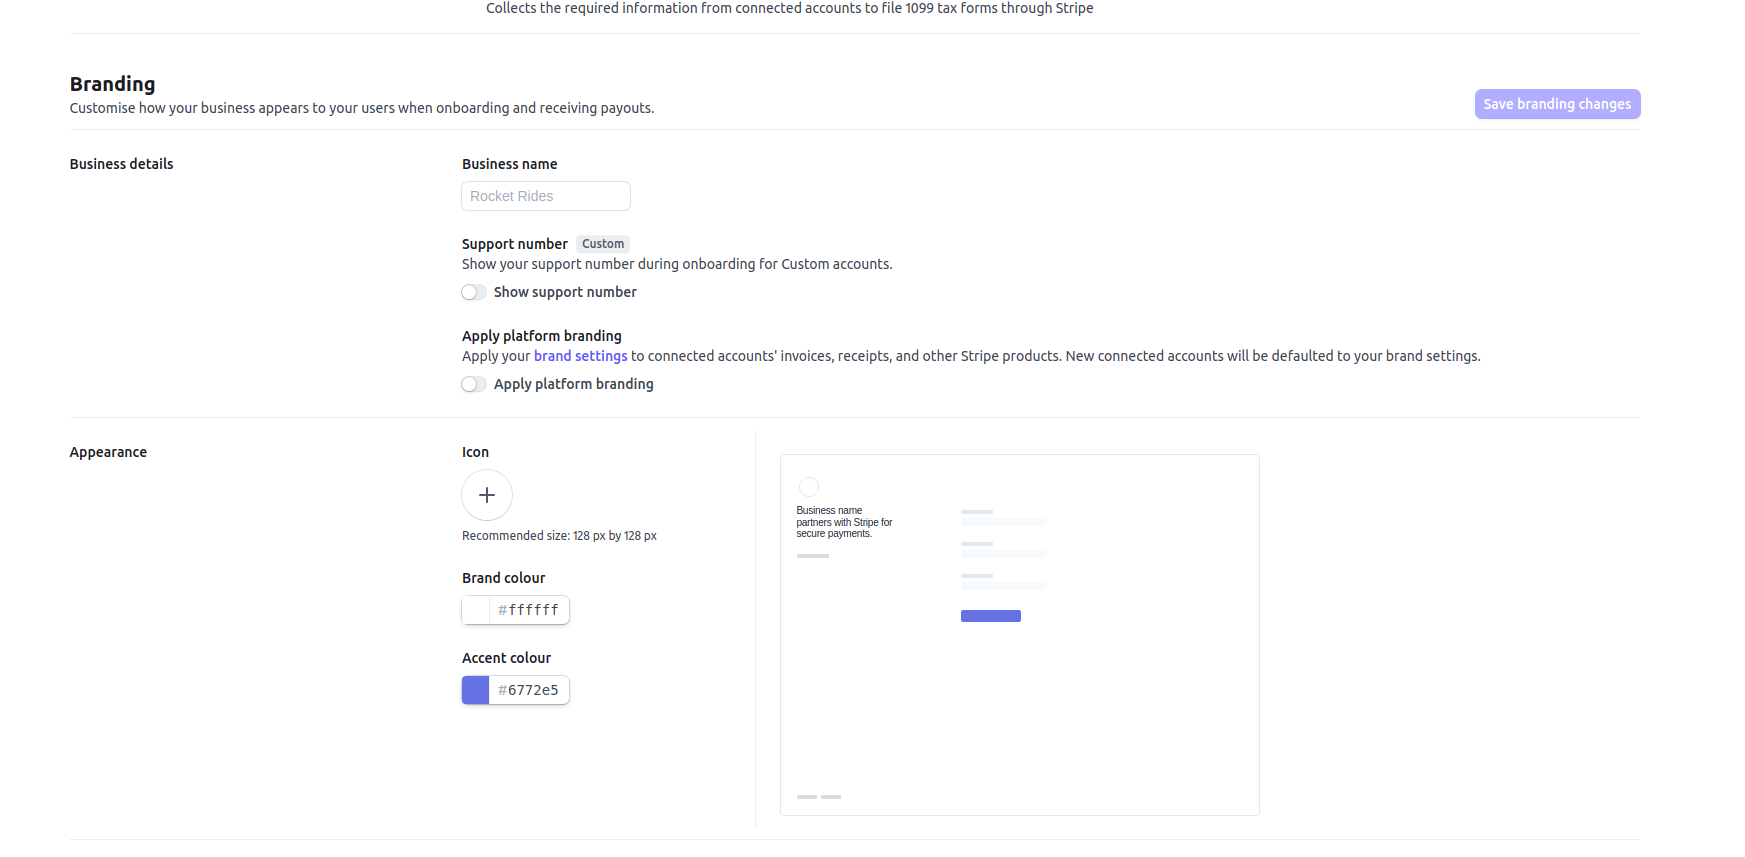Click the Business details section label
Screen dimensions: 1745x857
pyautogui.click(x=121, y=164)
